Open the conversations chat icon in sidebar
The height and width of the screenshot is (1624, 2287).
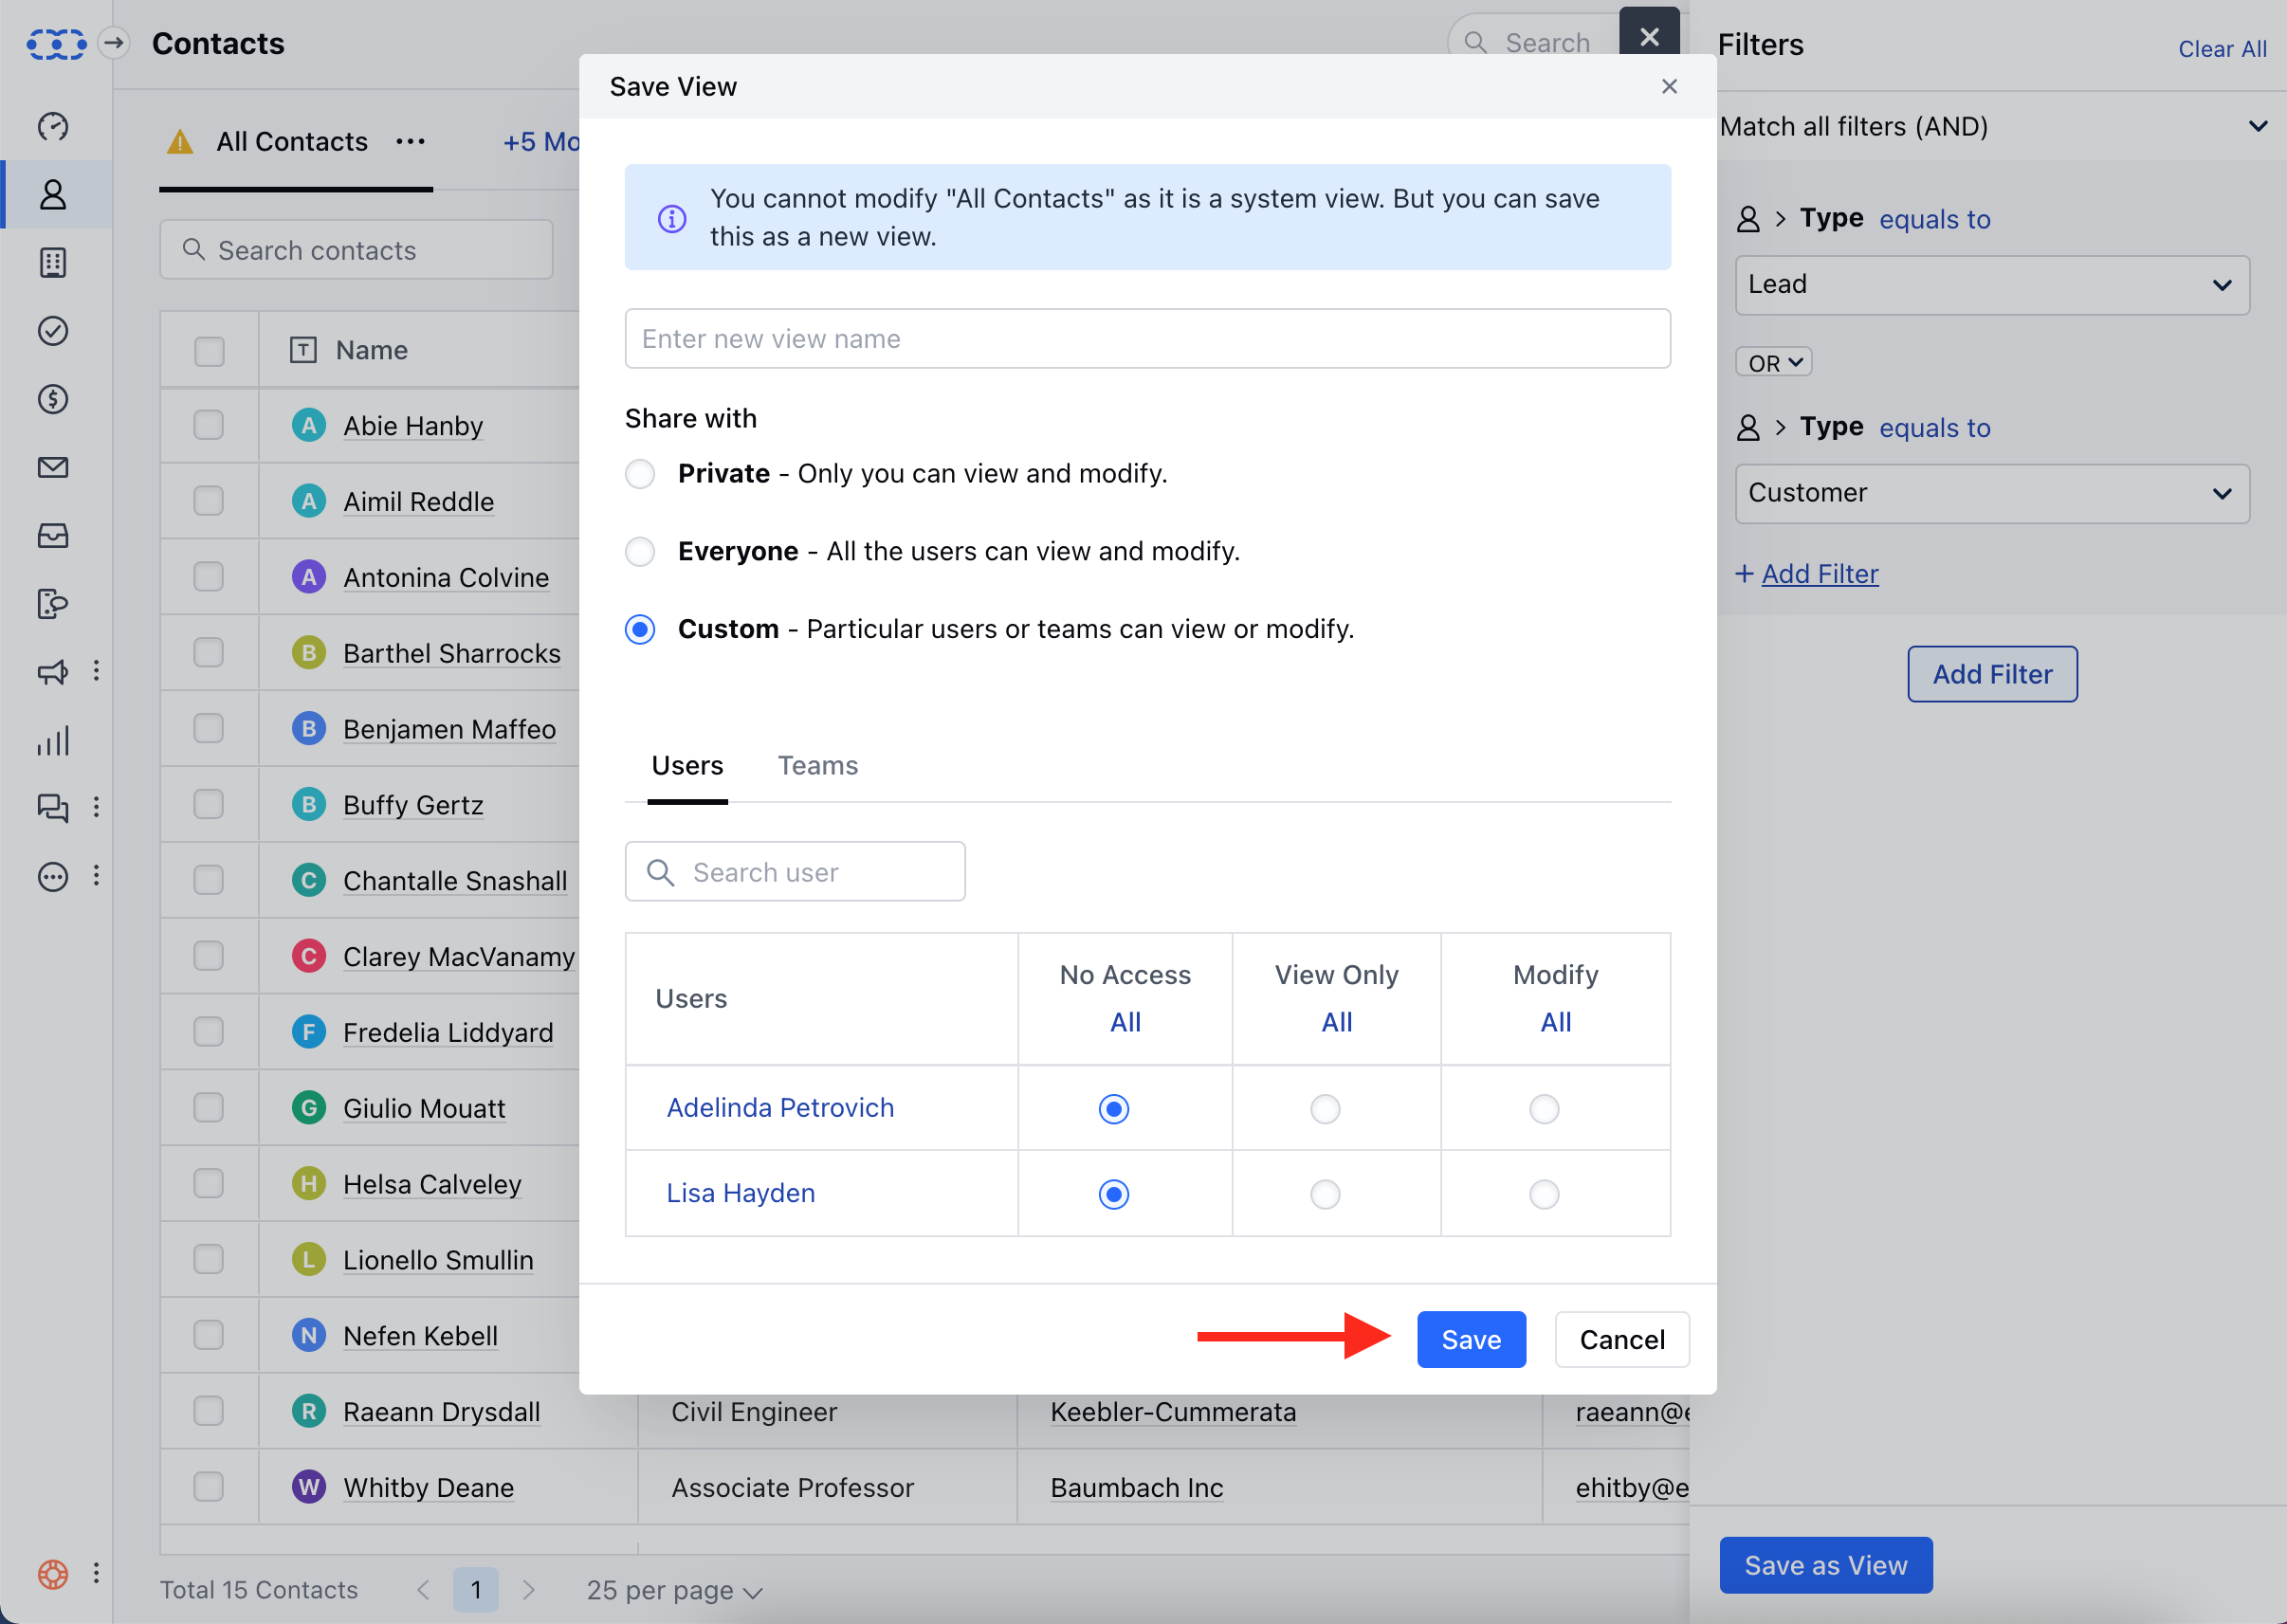coord(53,807)
